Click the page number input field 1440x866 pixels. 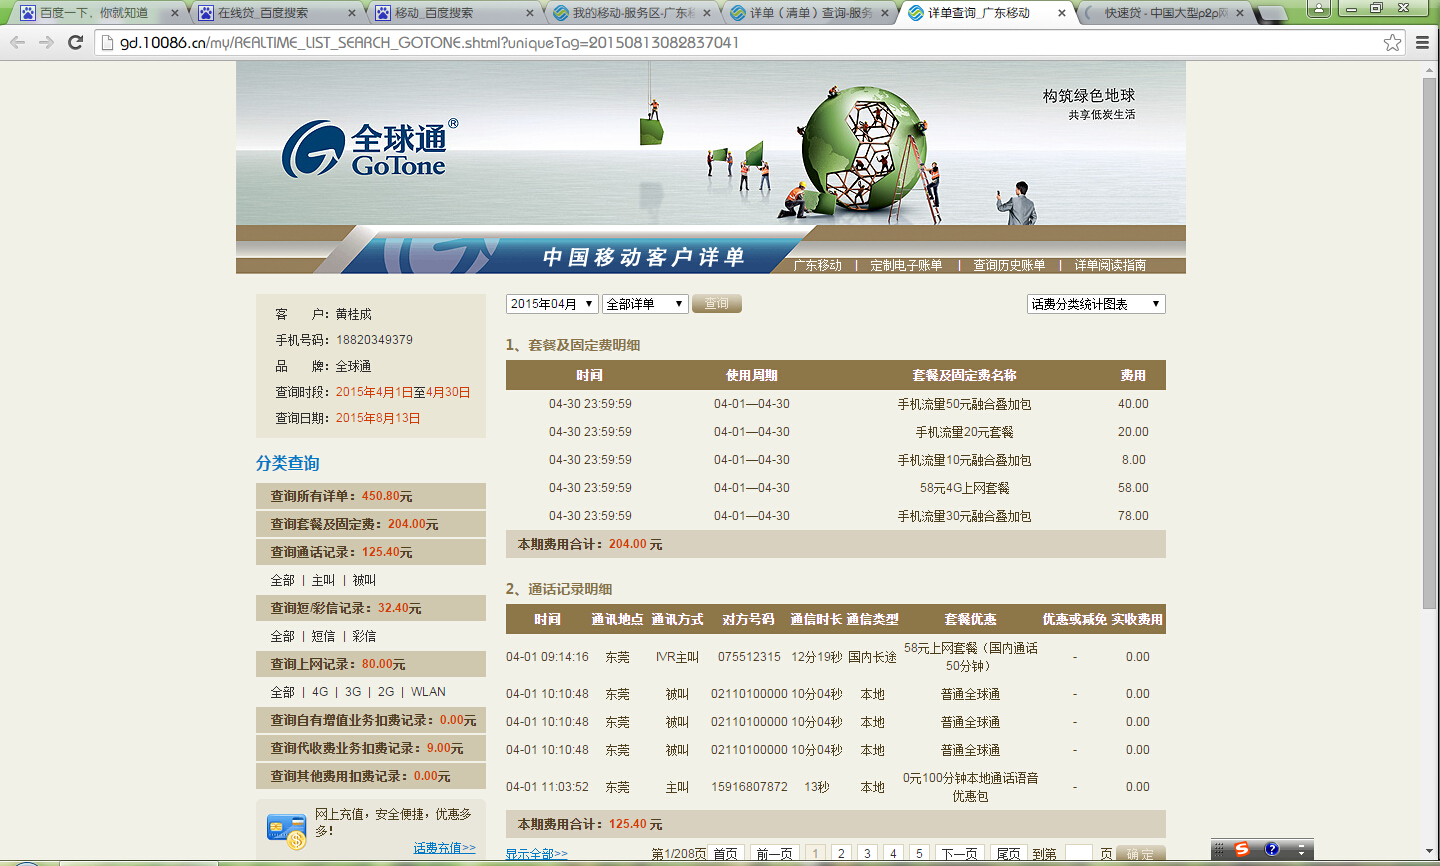click(x=1078, y=854)
